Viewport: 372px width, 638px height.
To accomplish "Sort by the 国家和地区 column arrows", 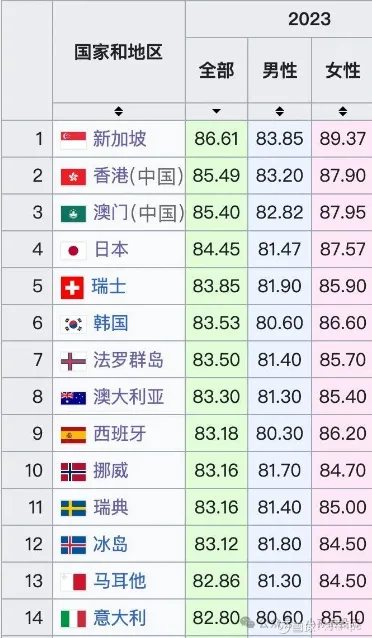I will [118, 111].
